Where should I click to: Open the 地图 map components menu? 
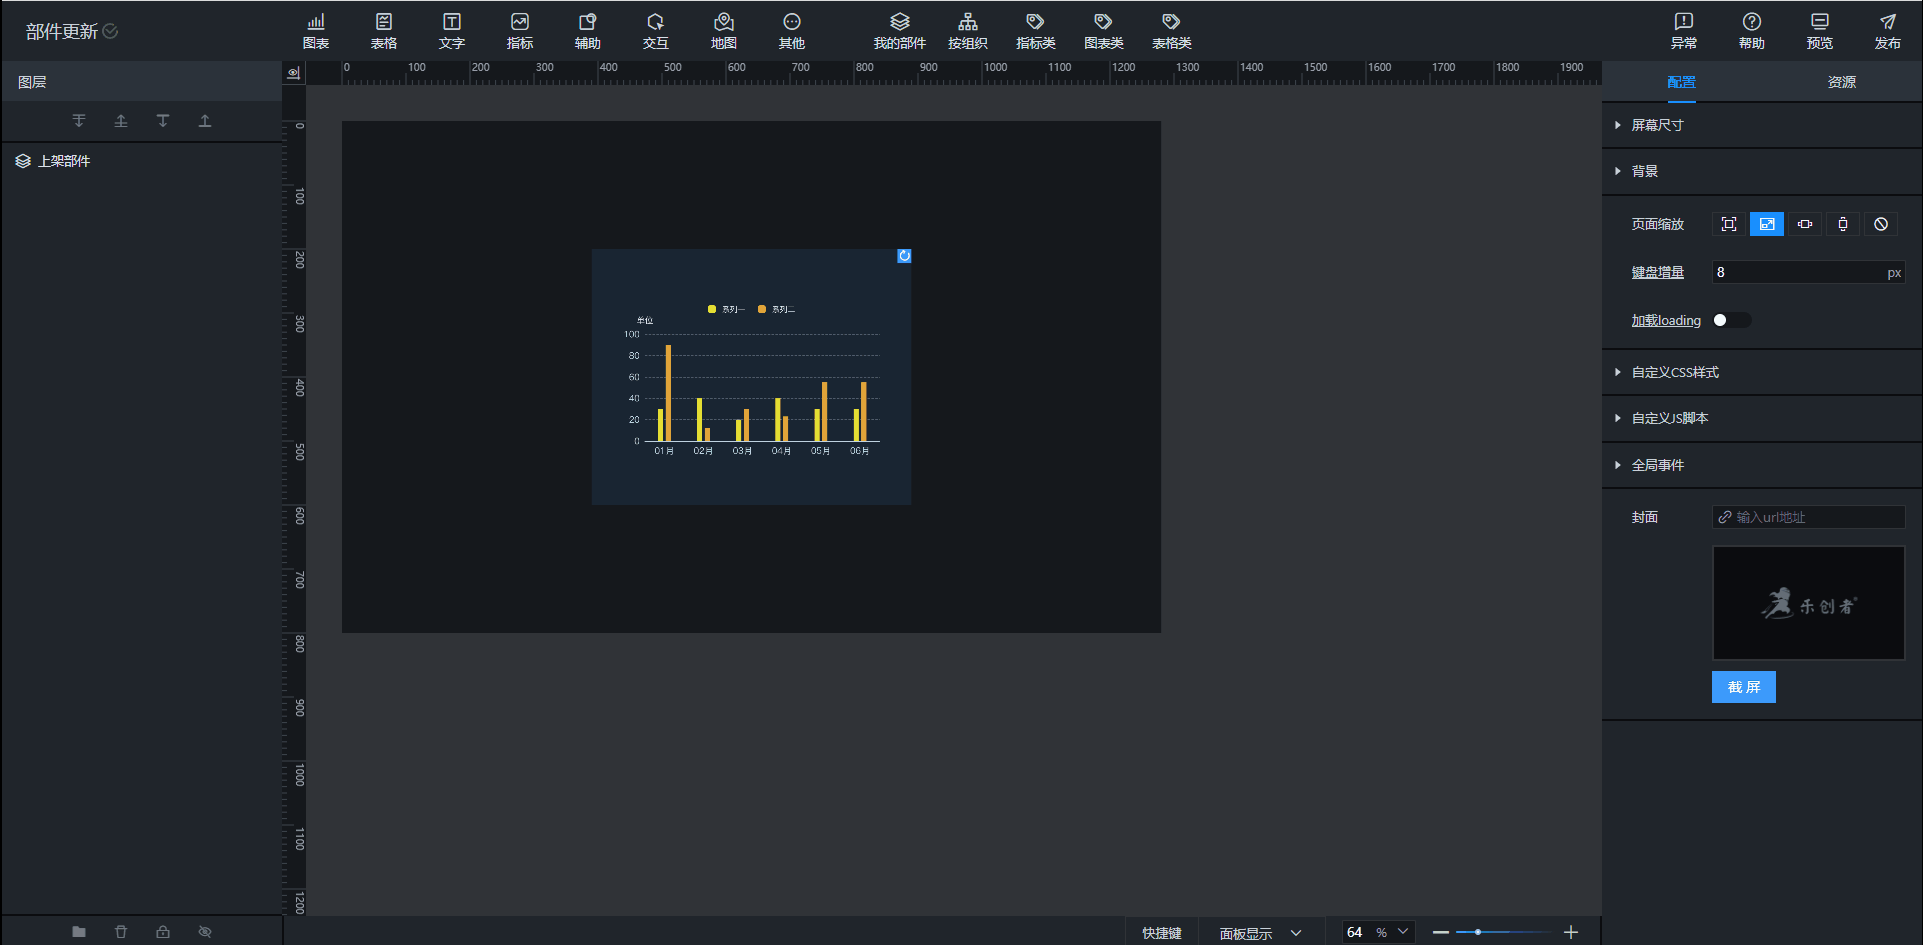(x=723, y=31)
